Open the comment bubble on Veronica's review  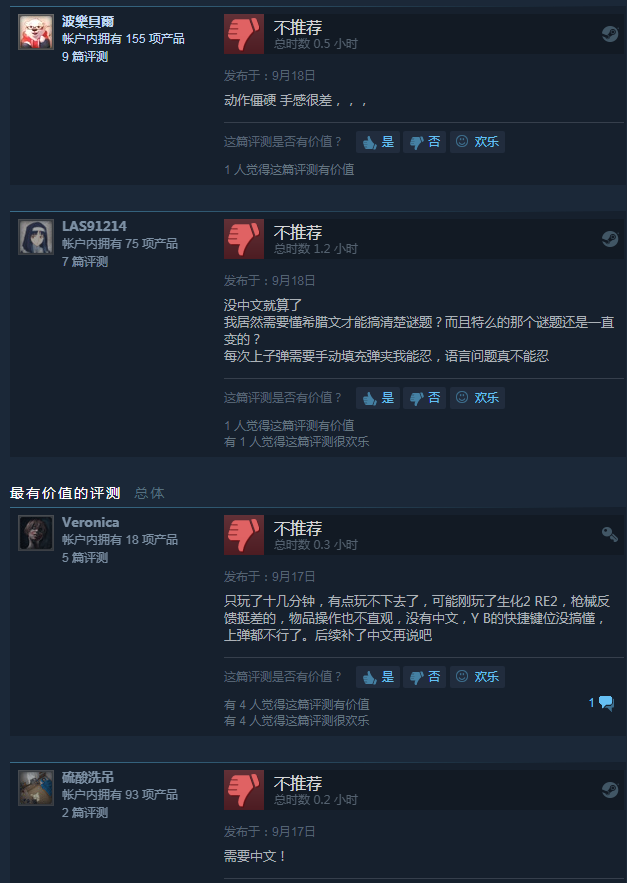tap(602, 703)
